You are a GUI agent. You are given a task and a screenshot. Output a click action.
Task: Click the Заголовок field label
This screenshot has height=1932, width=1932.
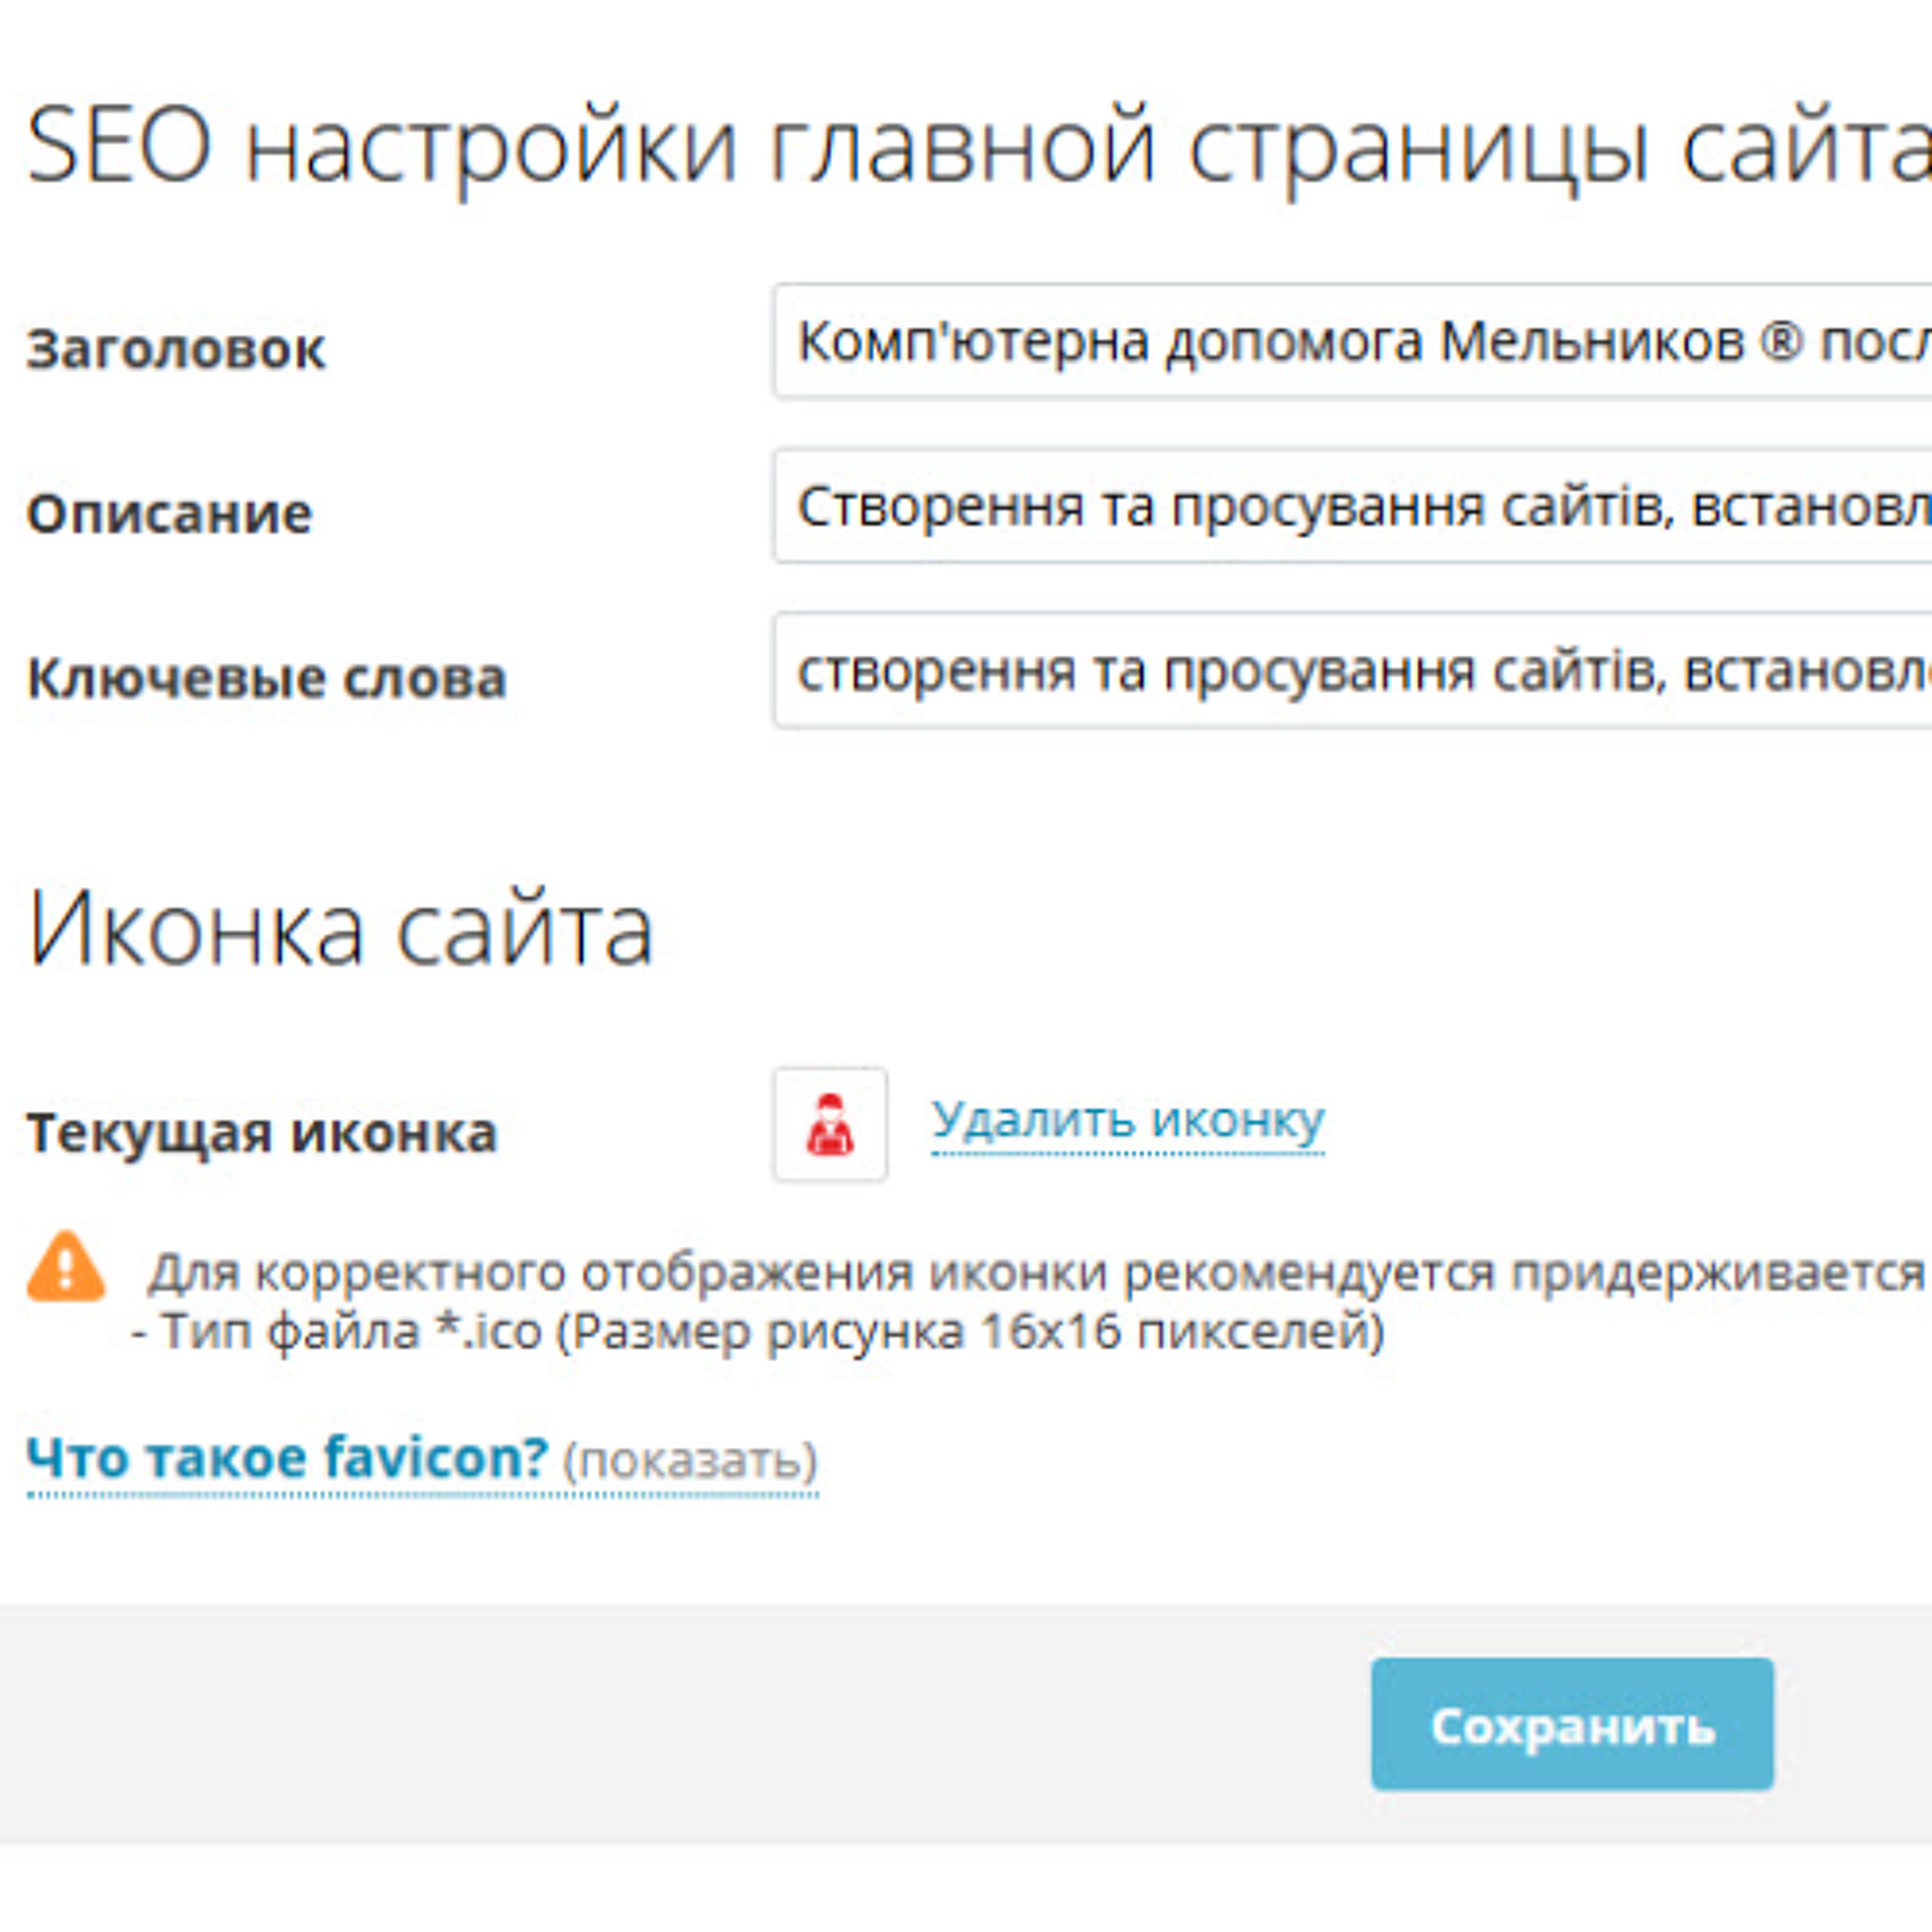(x=176, y=349)
